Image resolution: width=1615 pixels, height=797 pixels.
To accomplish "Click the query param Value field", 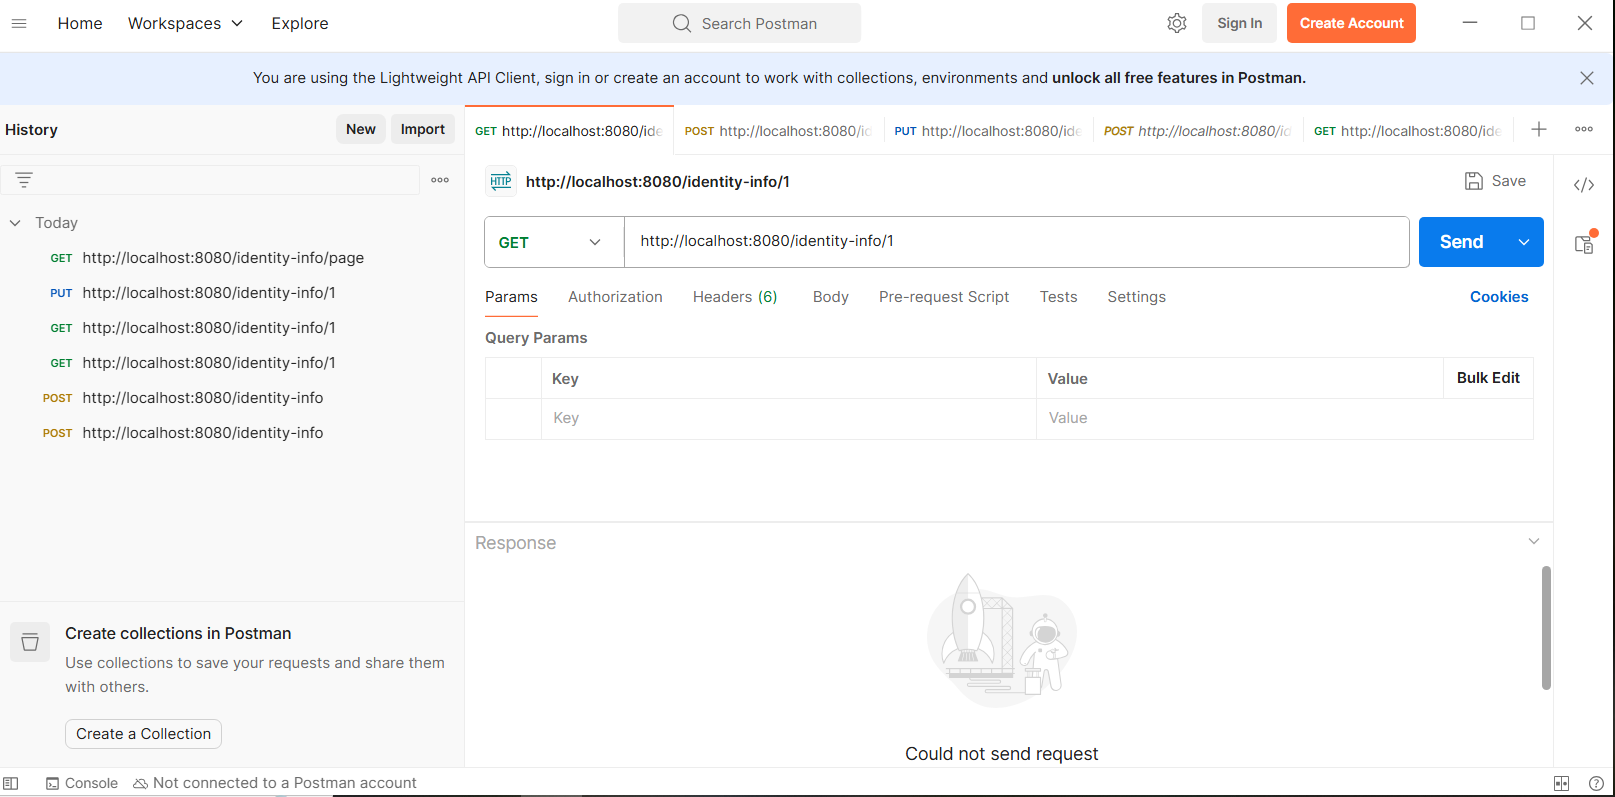I will (x=1284, y=418).
